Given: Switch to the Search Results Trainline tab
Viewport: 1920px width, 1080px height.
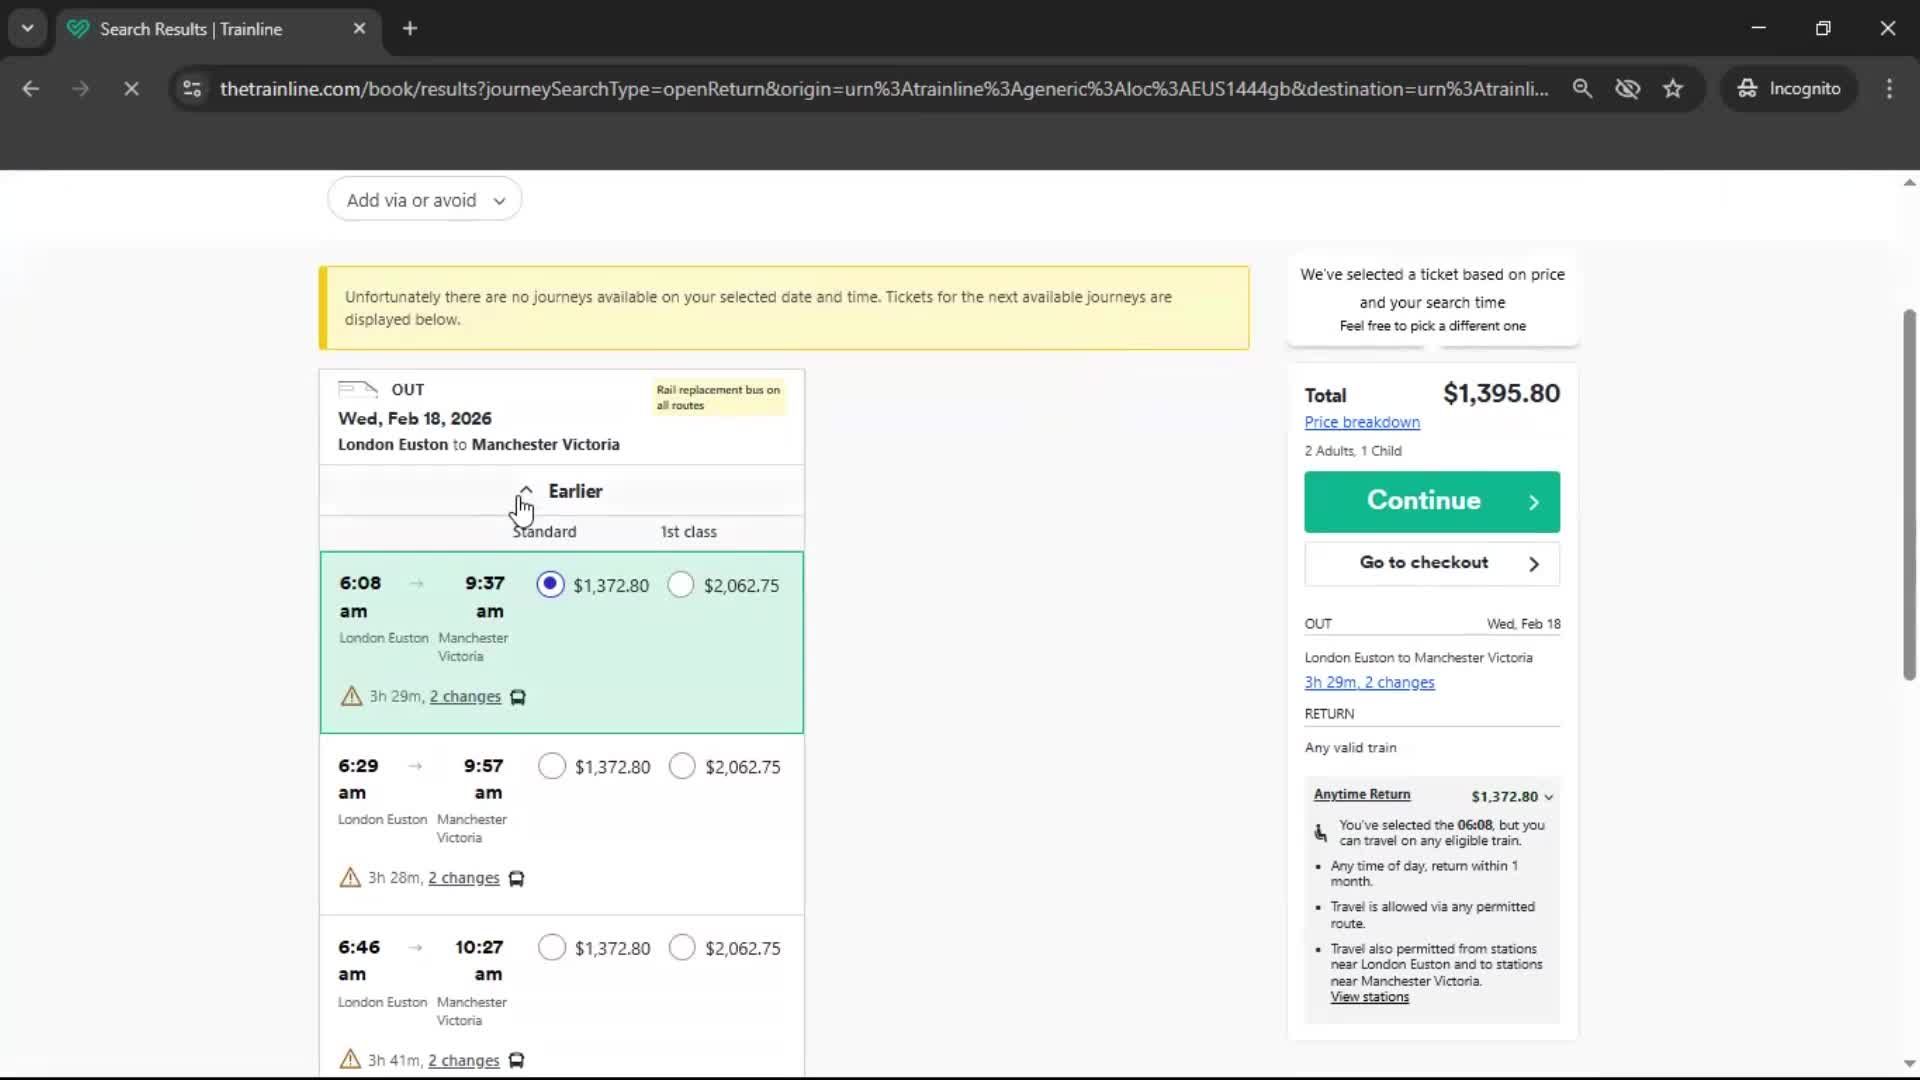Looking at the screenshot, I should (x=190, y=29).
